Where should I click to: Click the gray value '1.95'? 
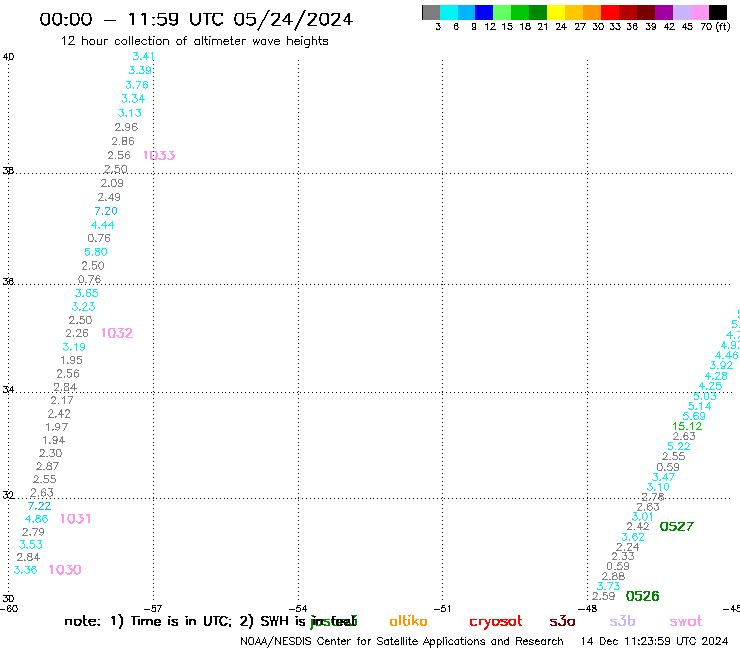(x=71, y=360)
